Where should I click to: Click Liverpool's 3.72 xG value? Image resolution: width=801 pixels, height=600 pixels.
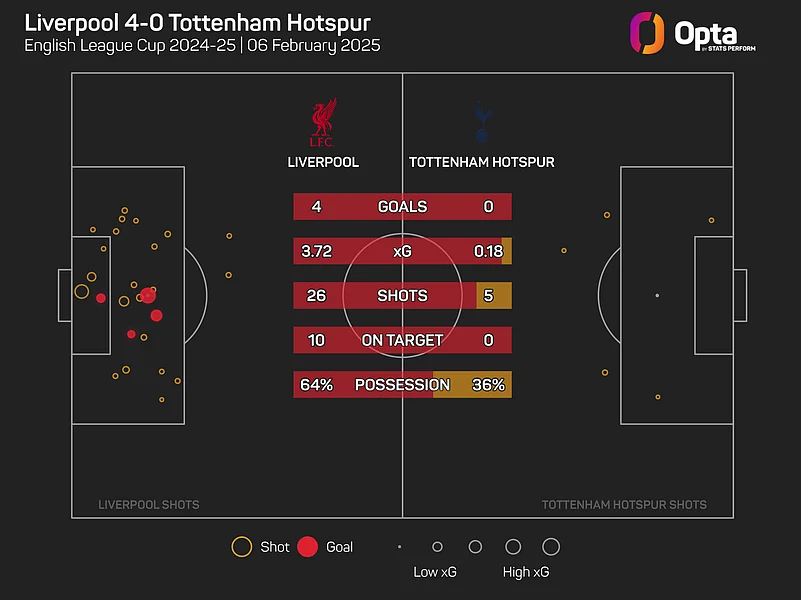coord(316,252)
